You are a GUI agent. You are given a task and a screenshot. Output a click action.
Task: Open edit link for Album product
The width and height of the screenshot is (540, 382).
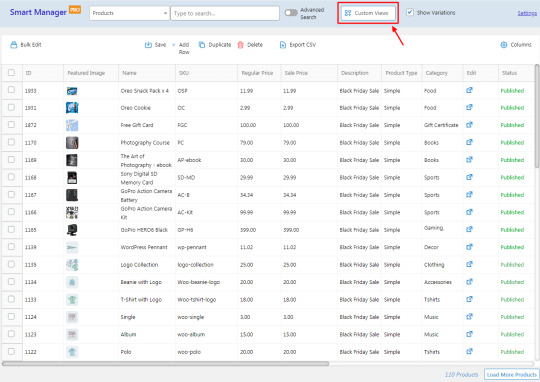(469, 334)
